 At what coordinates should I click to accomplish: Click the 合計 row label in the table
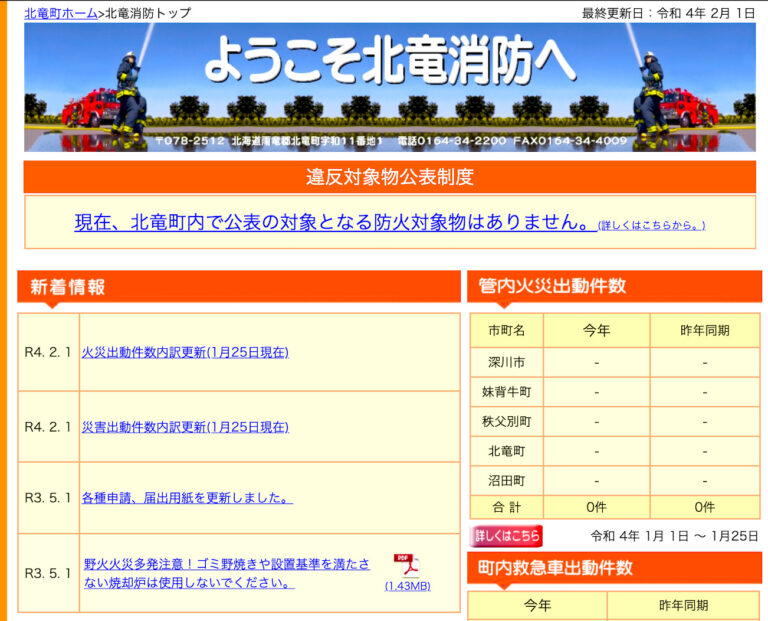(506, 507)
